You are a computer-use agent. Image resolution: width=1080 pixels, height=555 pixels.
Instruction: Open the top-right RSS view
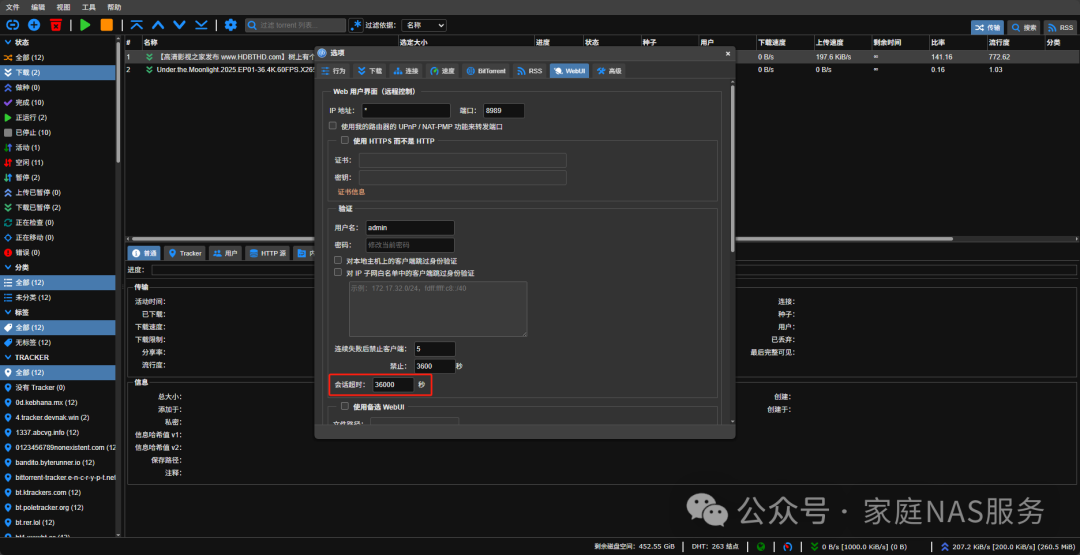(x=1060, y=28)
